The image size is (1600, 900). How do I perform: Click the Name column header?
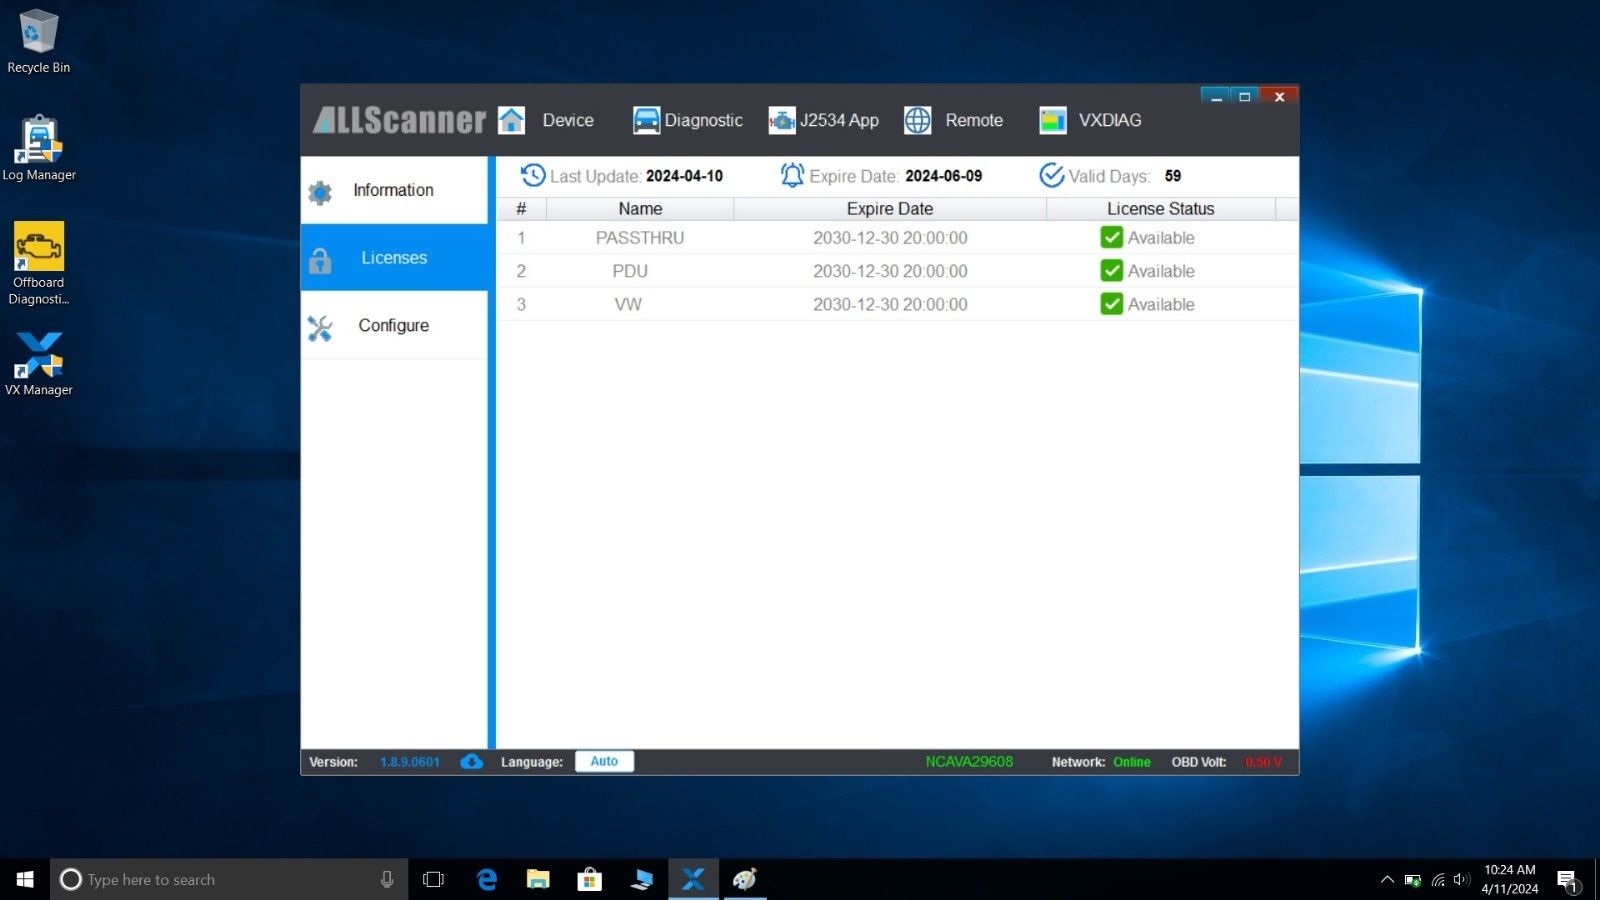click(x=640, y=208)
